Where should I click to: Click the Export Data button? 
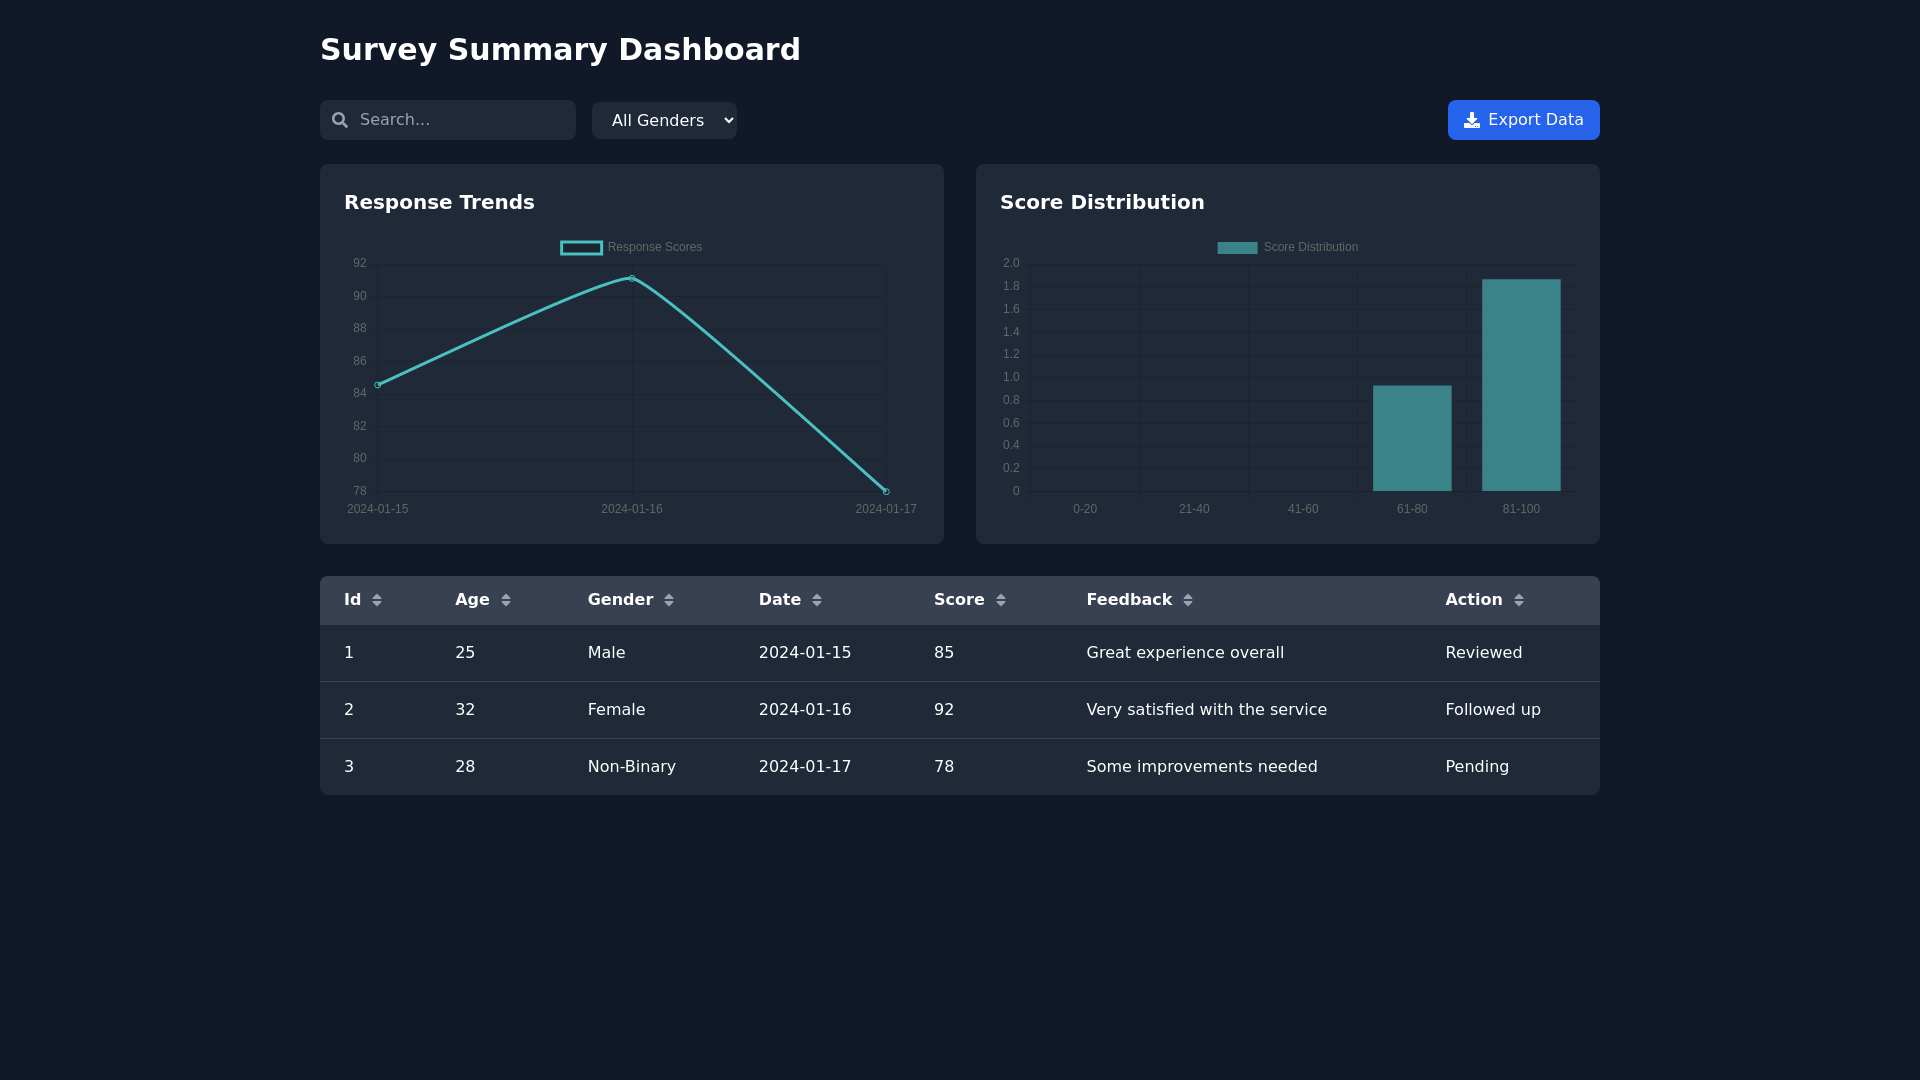1522,119
